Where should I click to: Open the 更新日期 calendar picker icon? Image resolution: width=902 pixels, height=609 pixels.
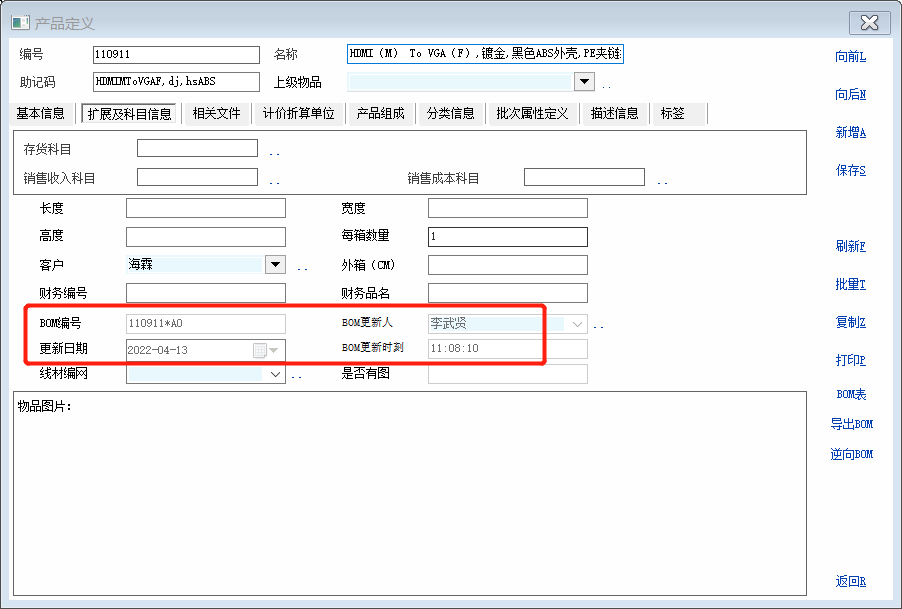[261, 350]
